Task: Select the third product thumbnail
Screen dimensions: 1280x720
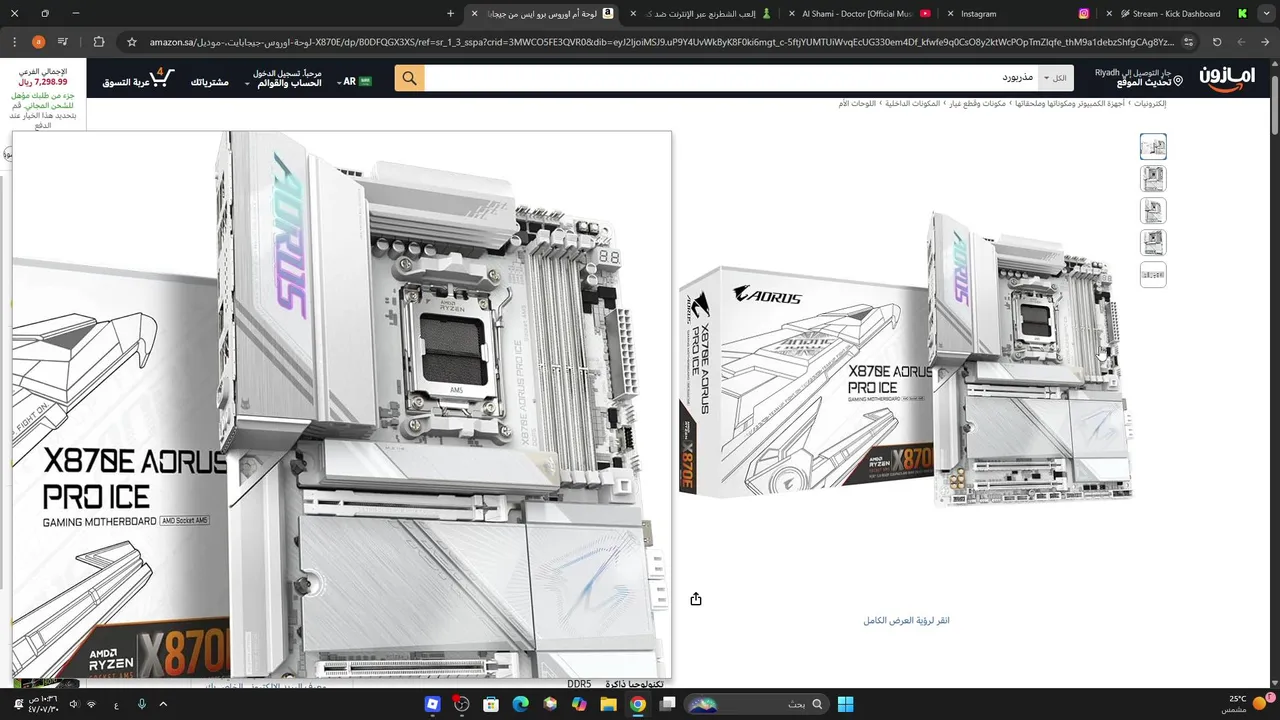Action: click(1153, 211)
